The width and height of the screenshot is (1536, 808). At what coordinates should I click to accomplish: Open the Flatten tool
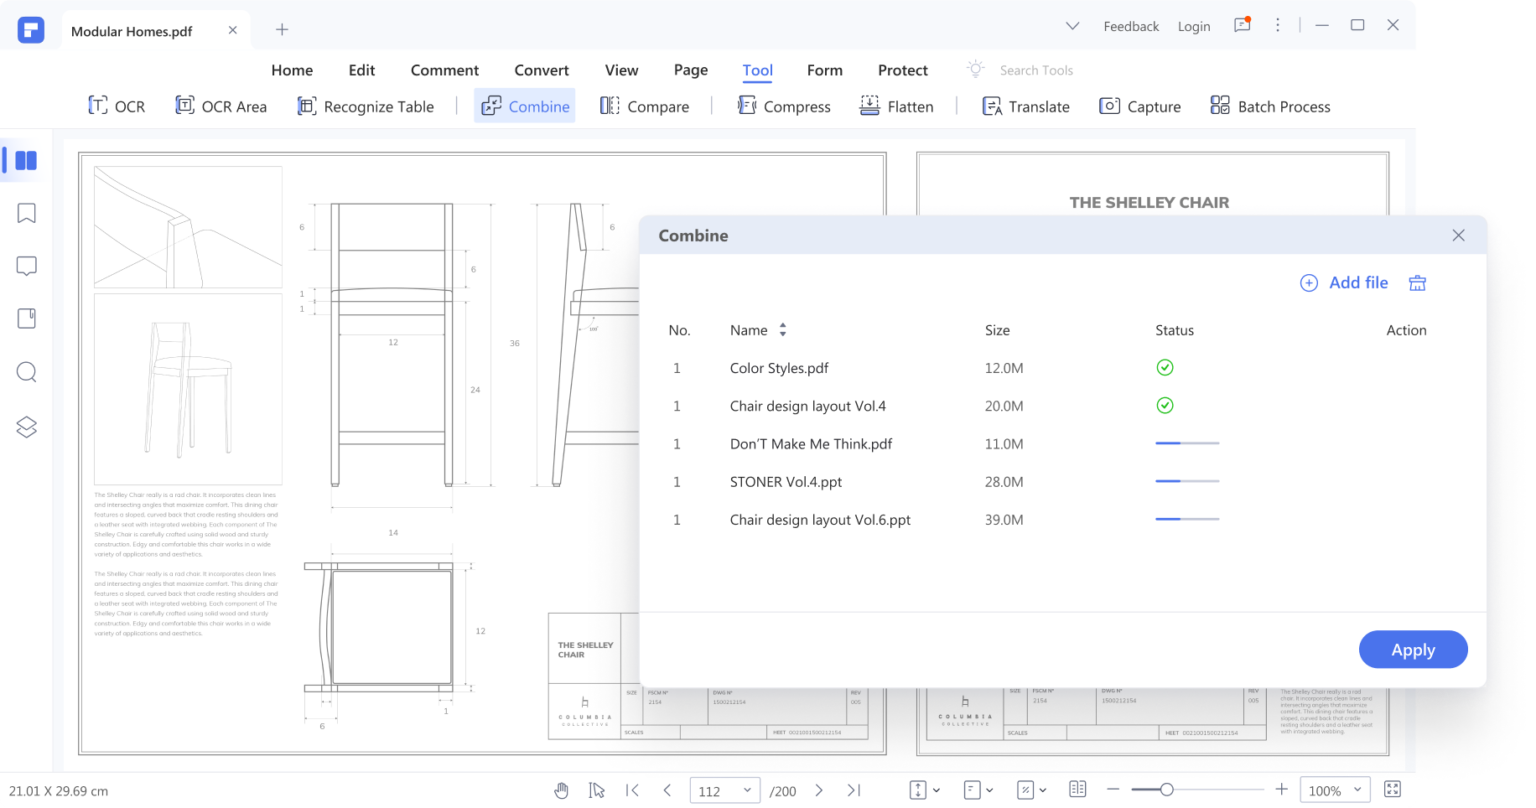tap(897, 106)
